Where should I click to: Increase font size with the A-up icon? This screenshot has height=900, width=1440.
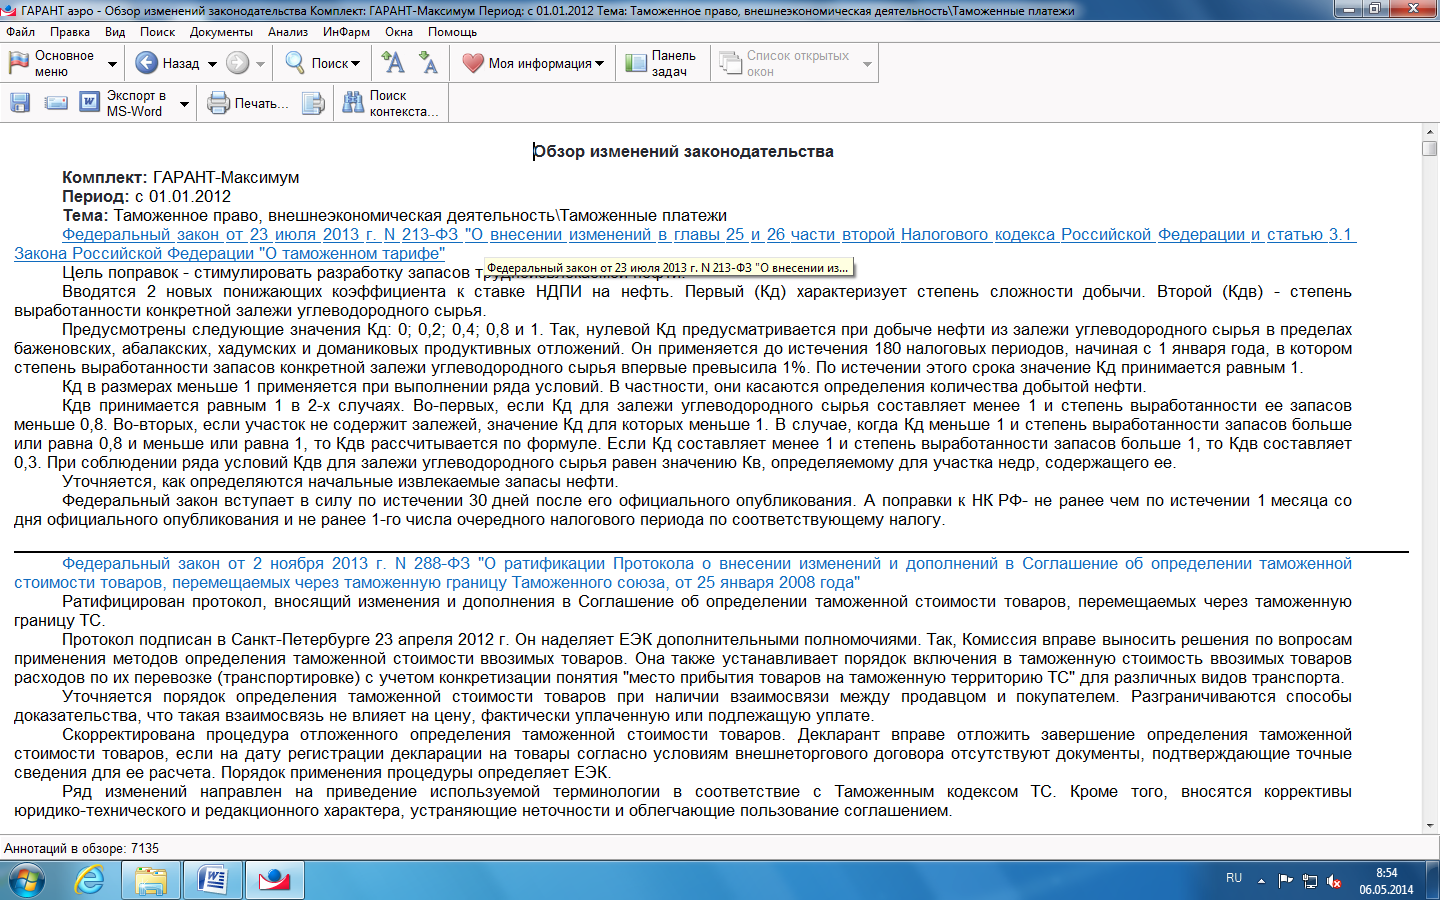(x=393, y=63)
